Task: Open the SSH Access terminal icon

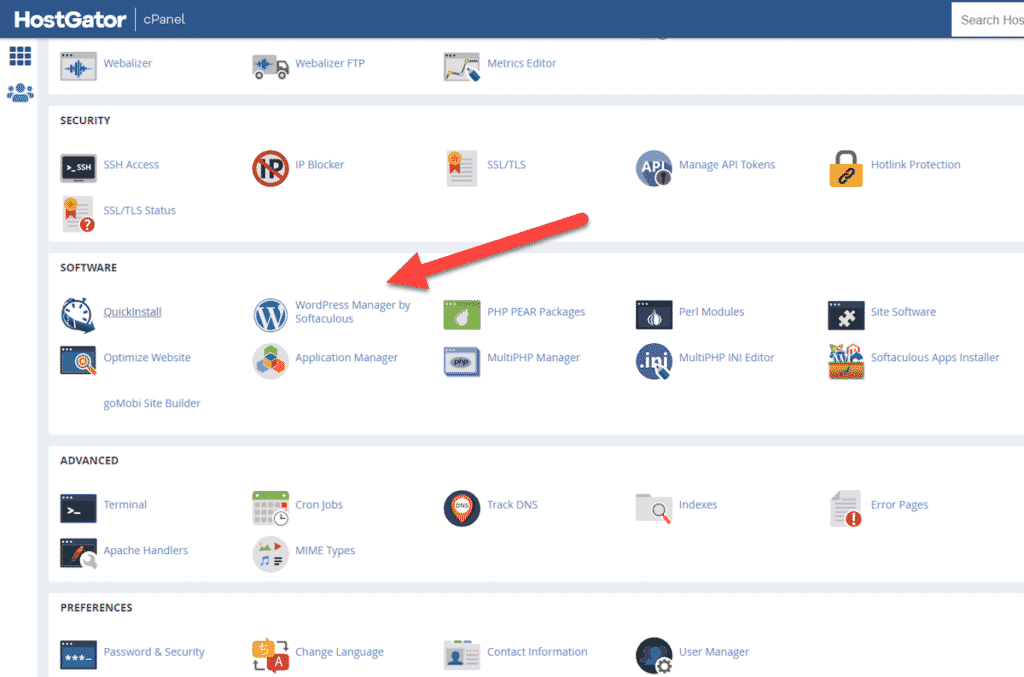Action: coord(78,168)
